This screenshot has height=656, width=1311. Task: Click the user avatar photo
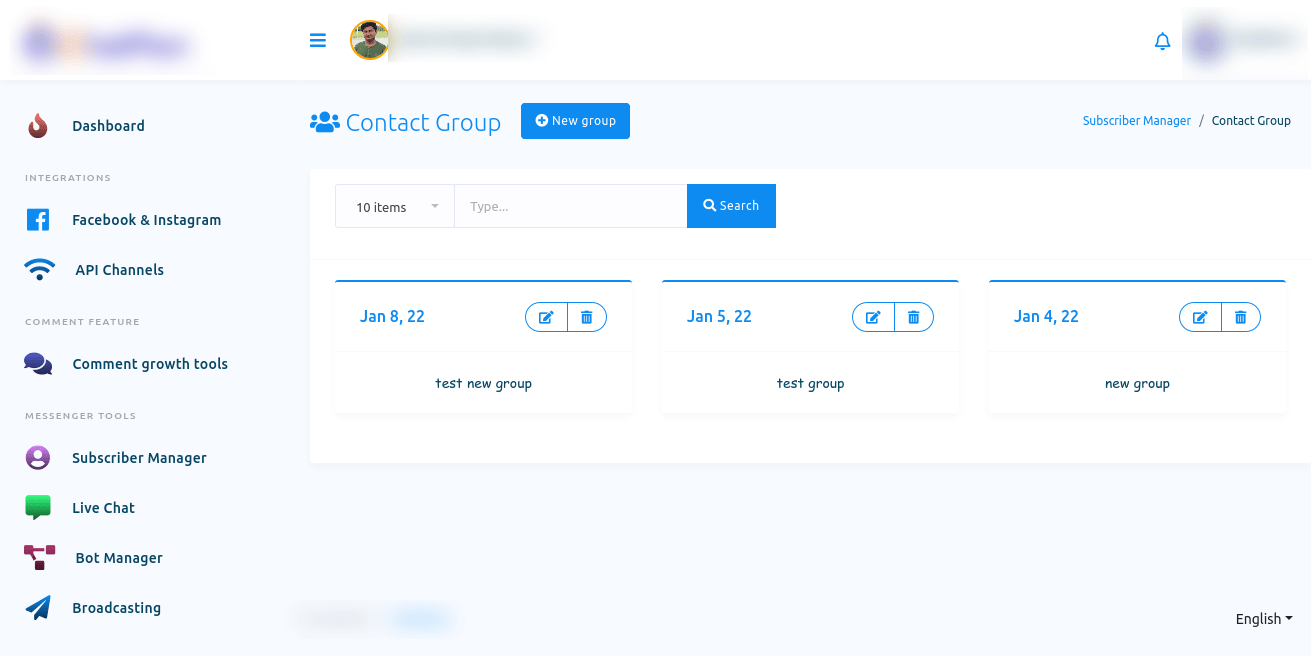tap(369, 40)
